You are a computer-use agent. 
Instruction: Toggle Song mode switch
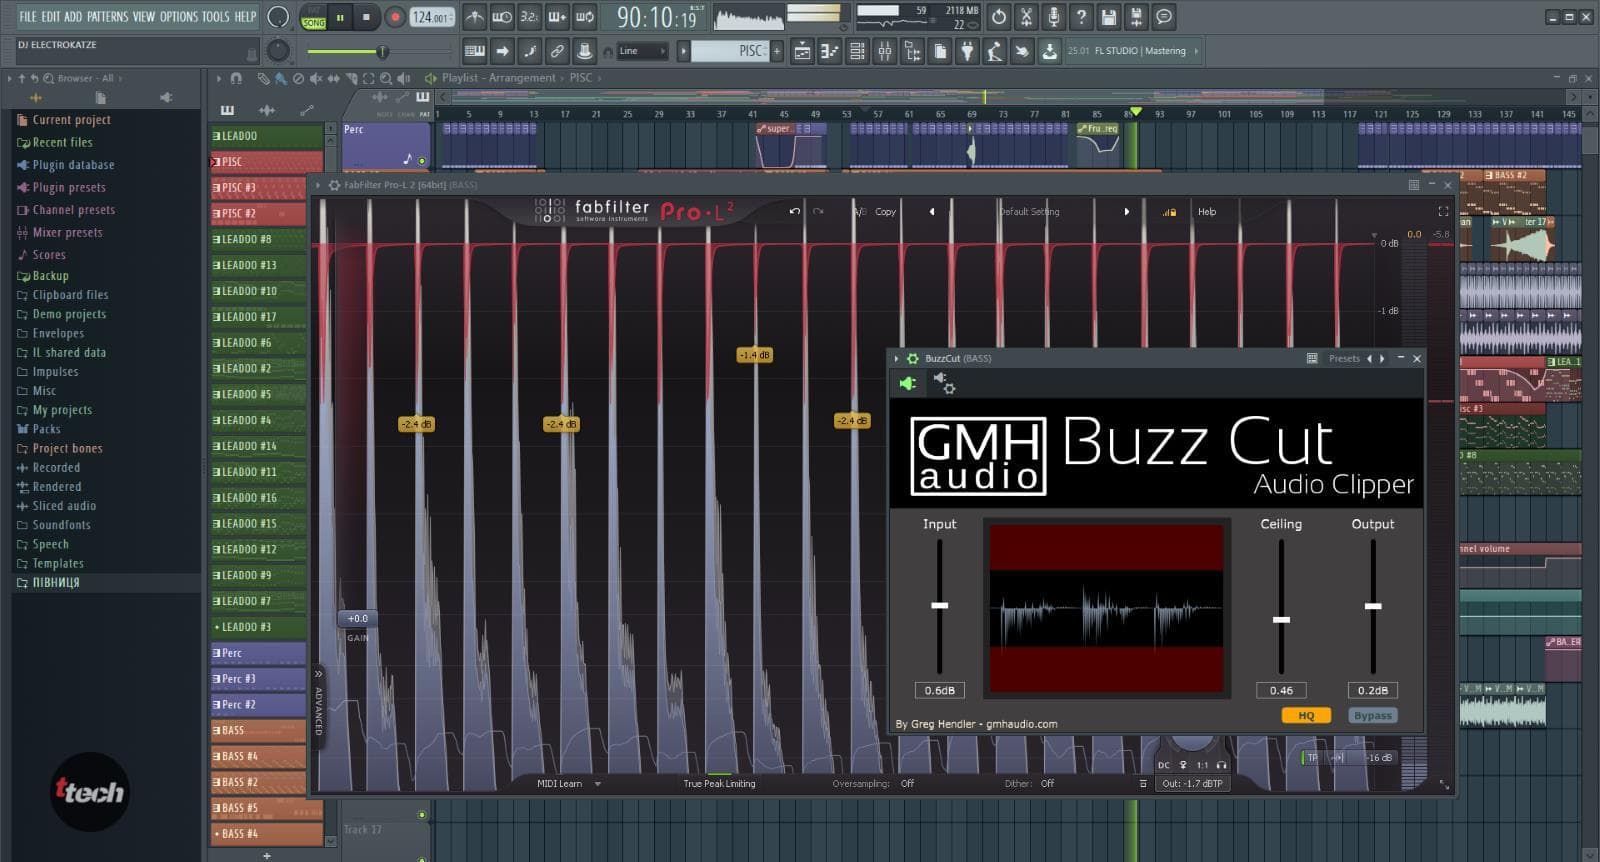point(314,18)
